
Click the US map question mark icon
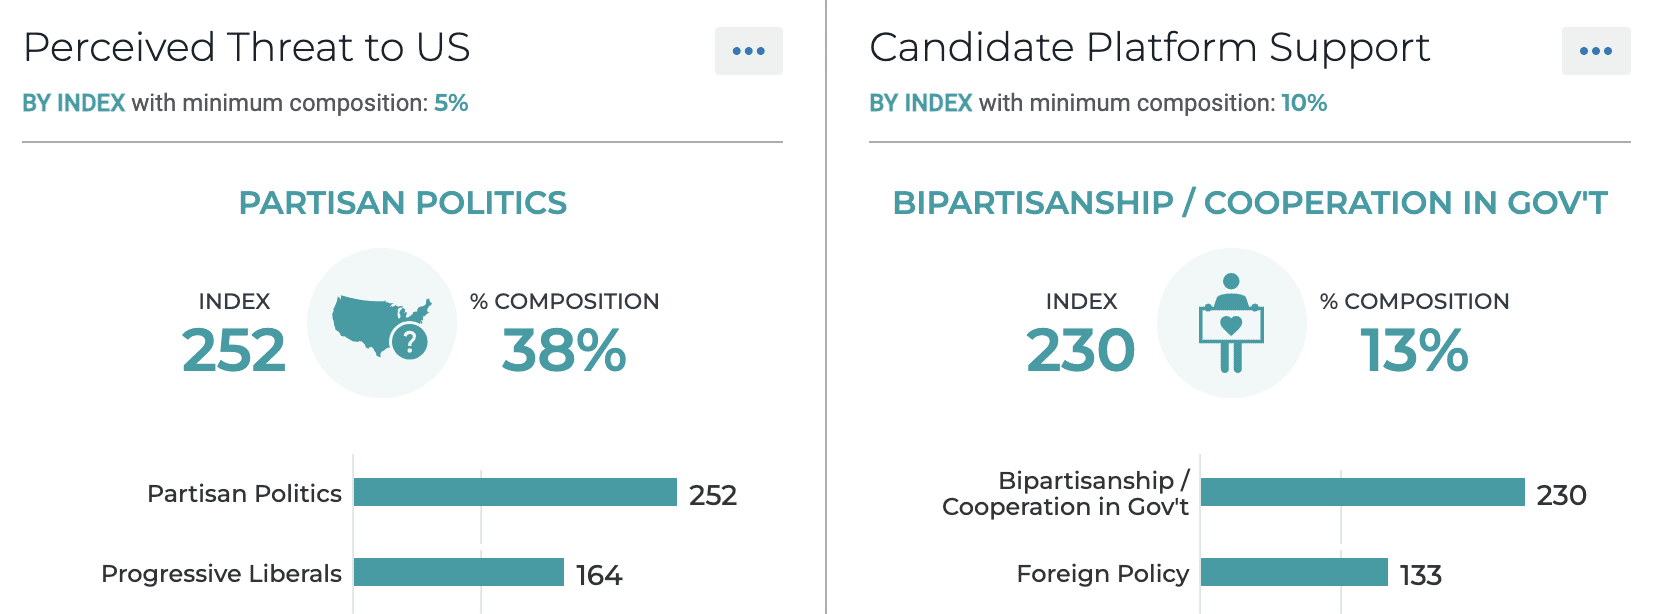click(382, 324)
